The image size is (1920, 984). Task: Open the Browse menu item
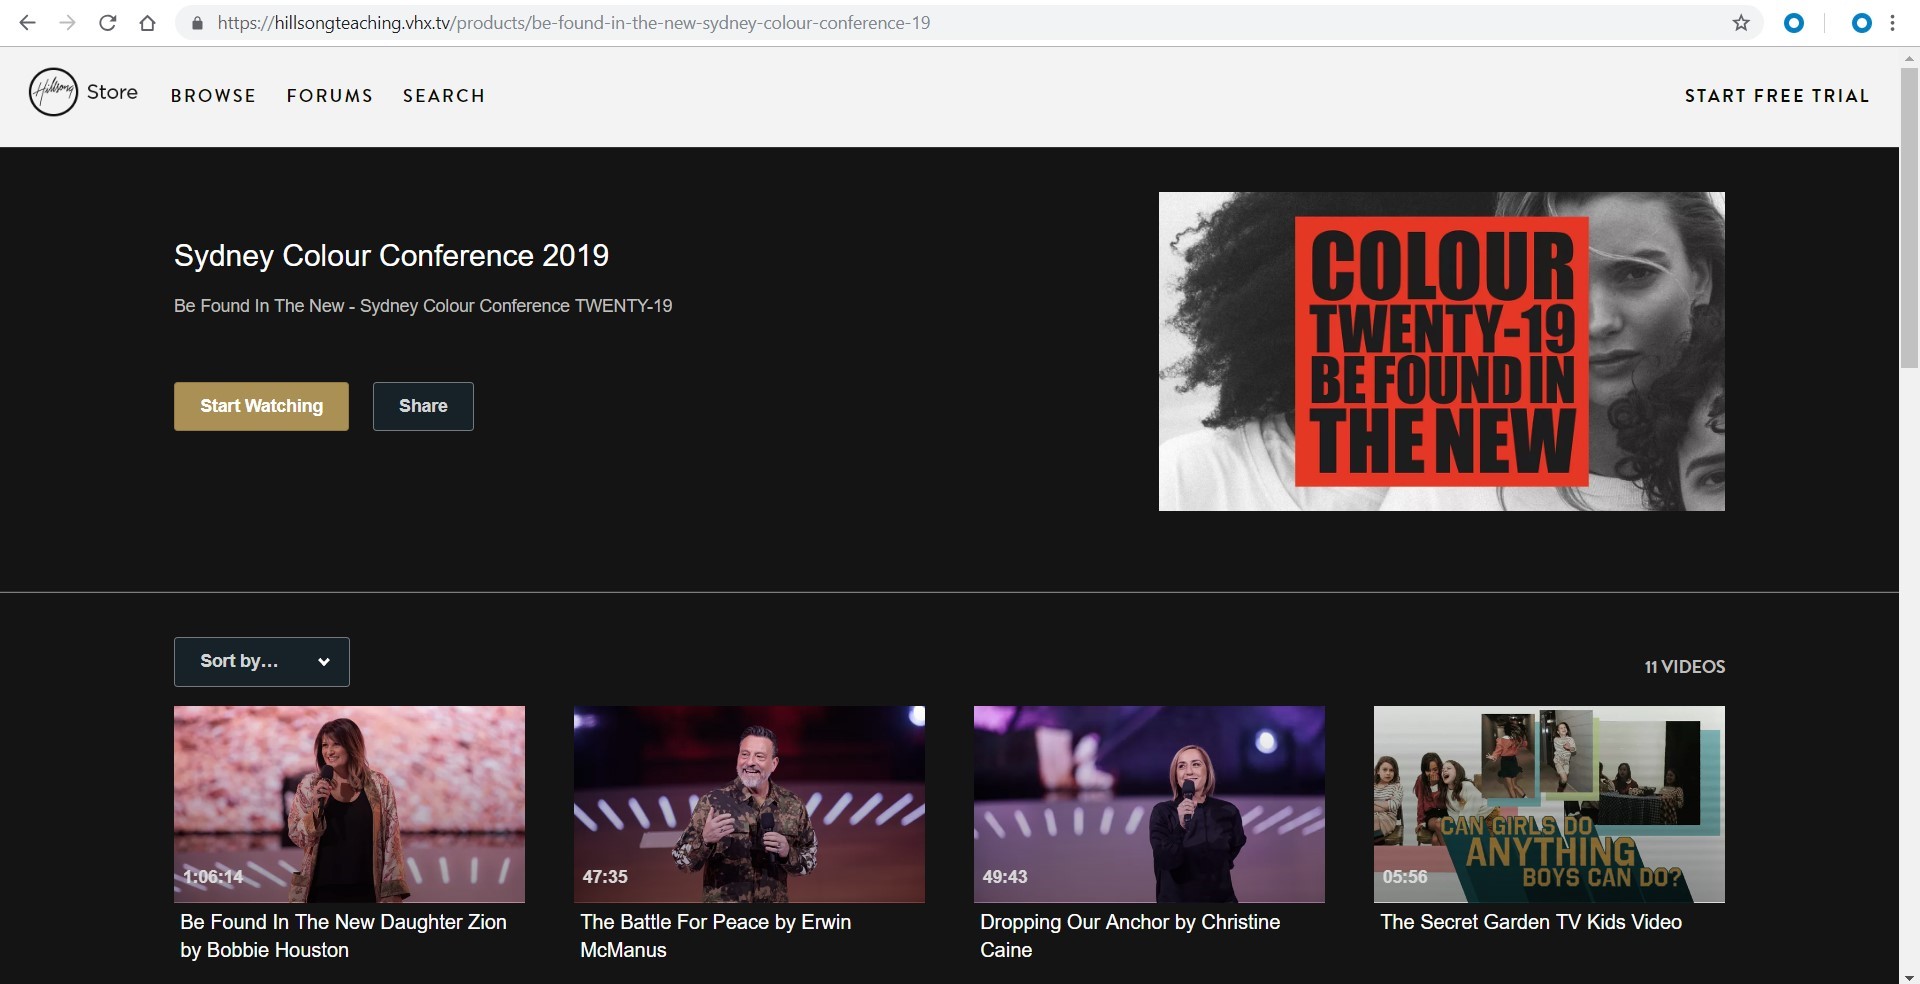point(213,96)
